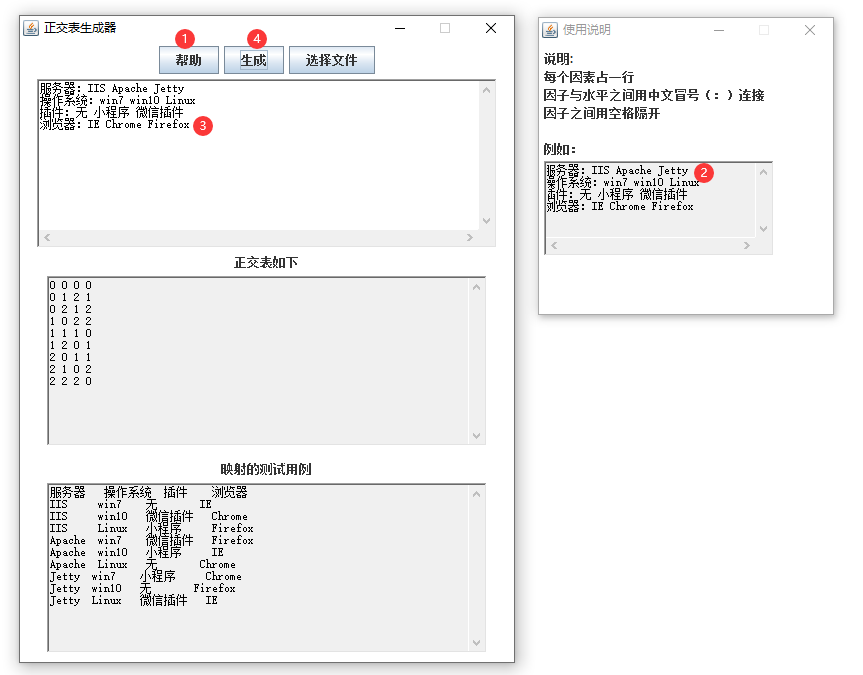Screen dimensions: 863x675
Task: Click the 生成 generate button
Action: click(x=253, y=60)
